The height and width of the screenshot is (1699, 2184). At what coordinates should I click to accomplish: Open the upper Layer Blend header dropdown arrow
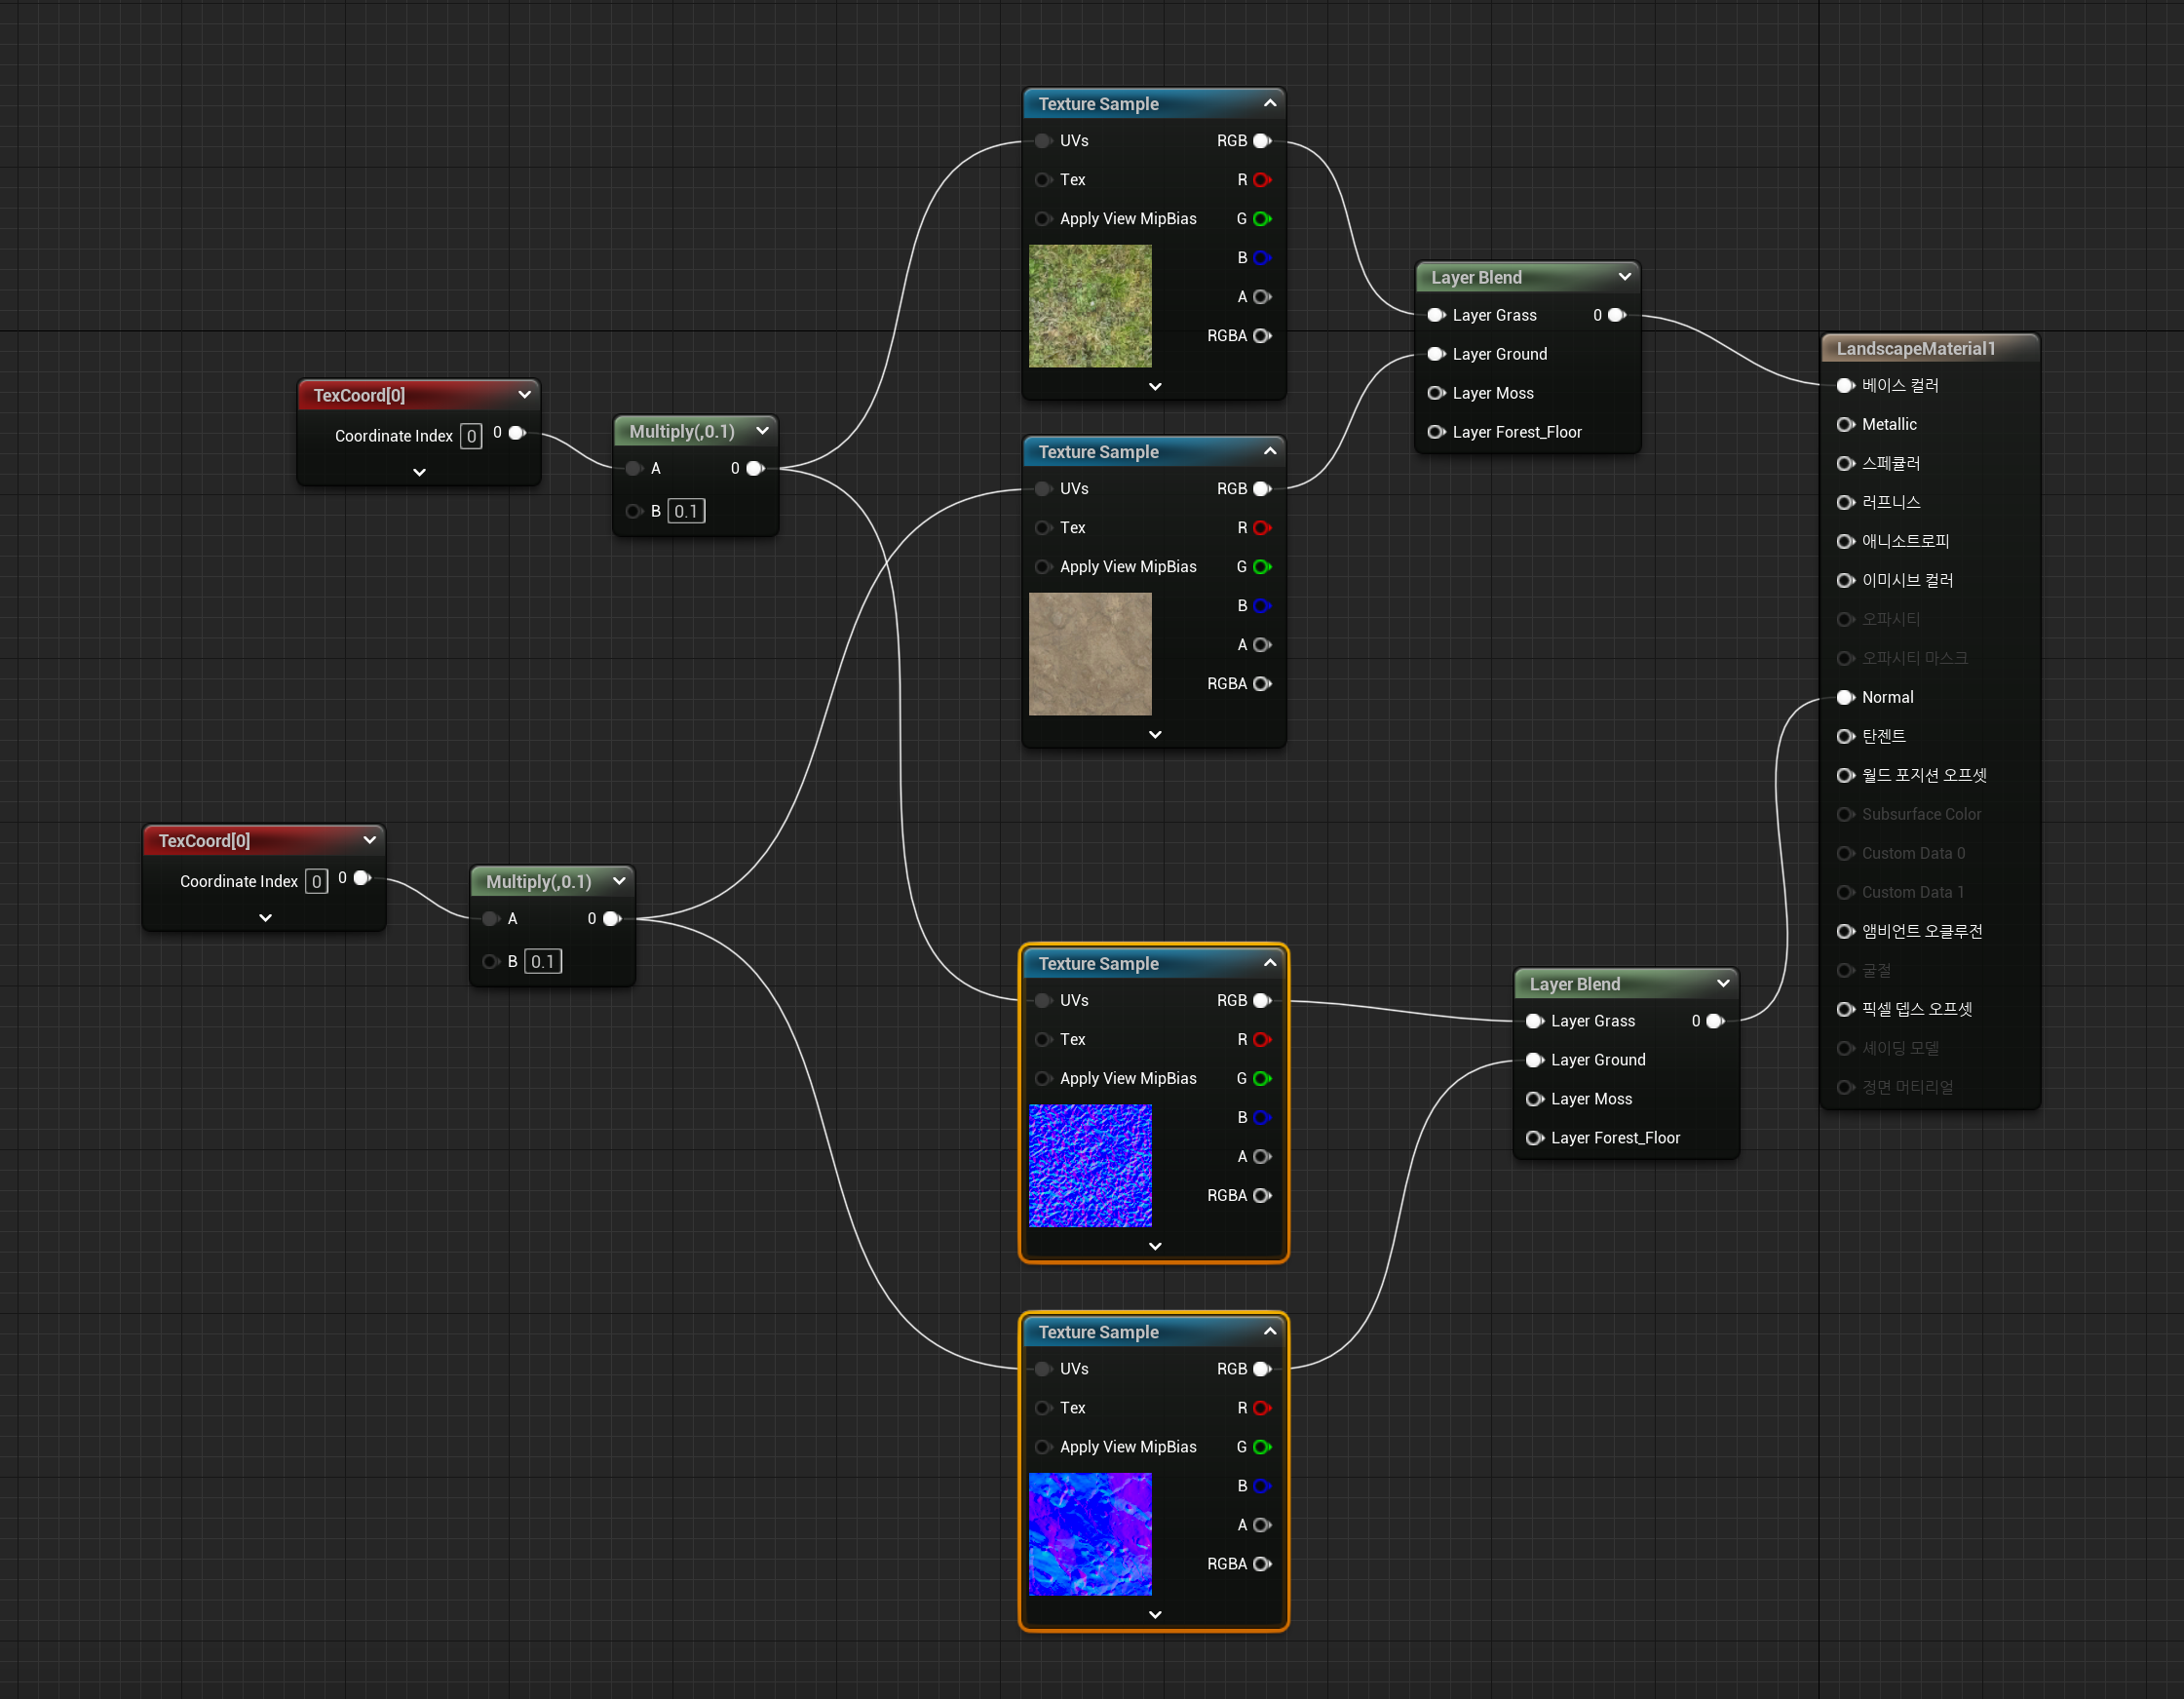pyautogui.click(x=1624, y=277)
